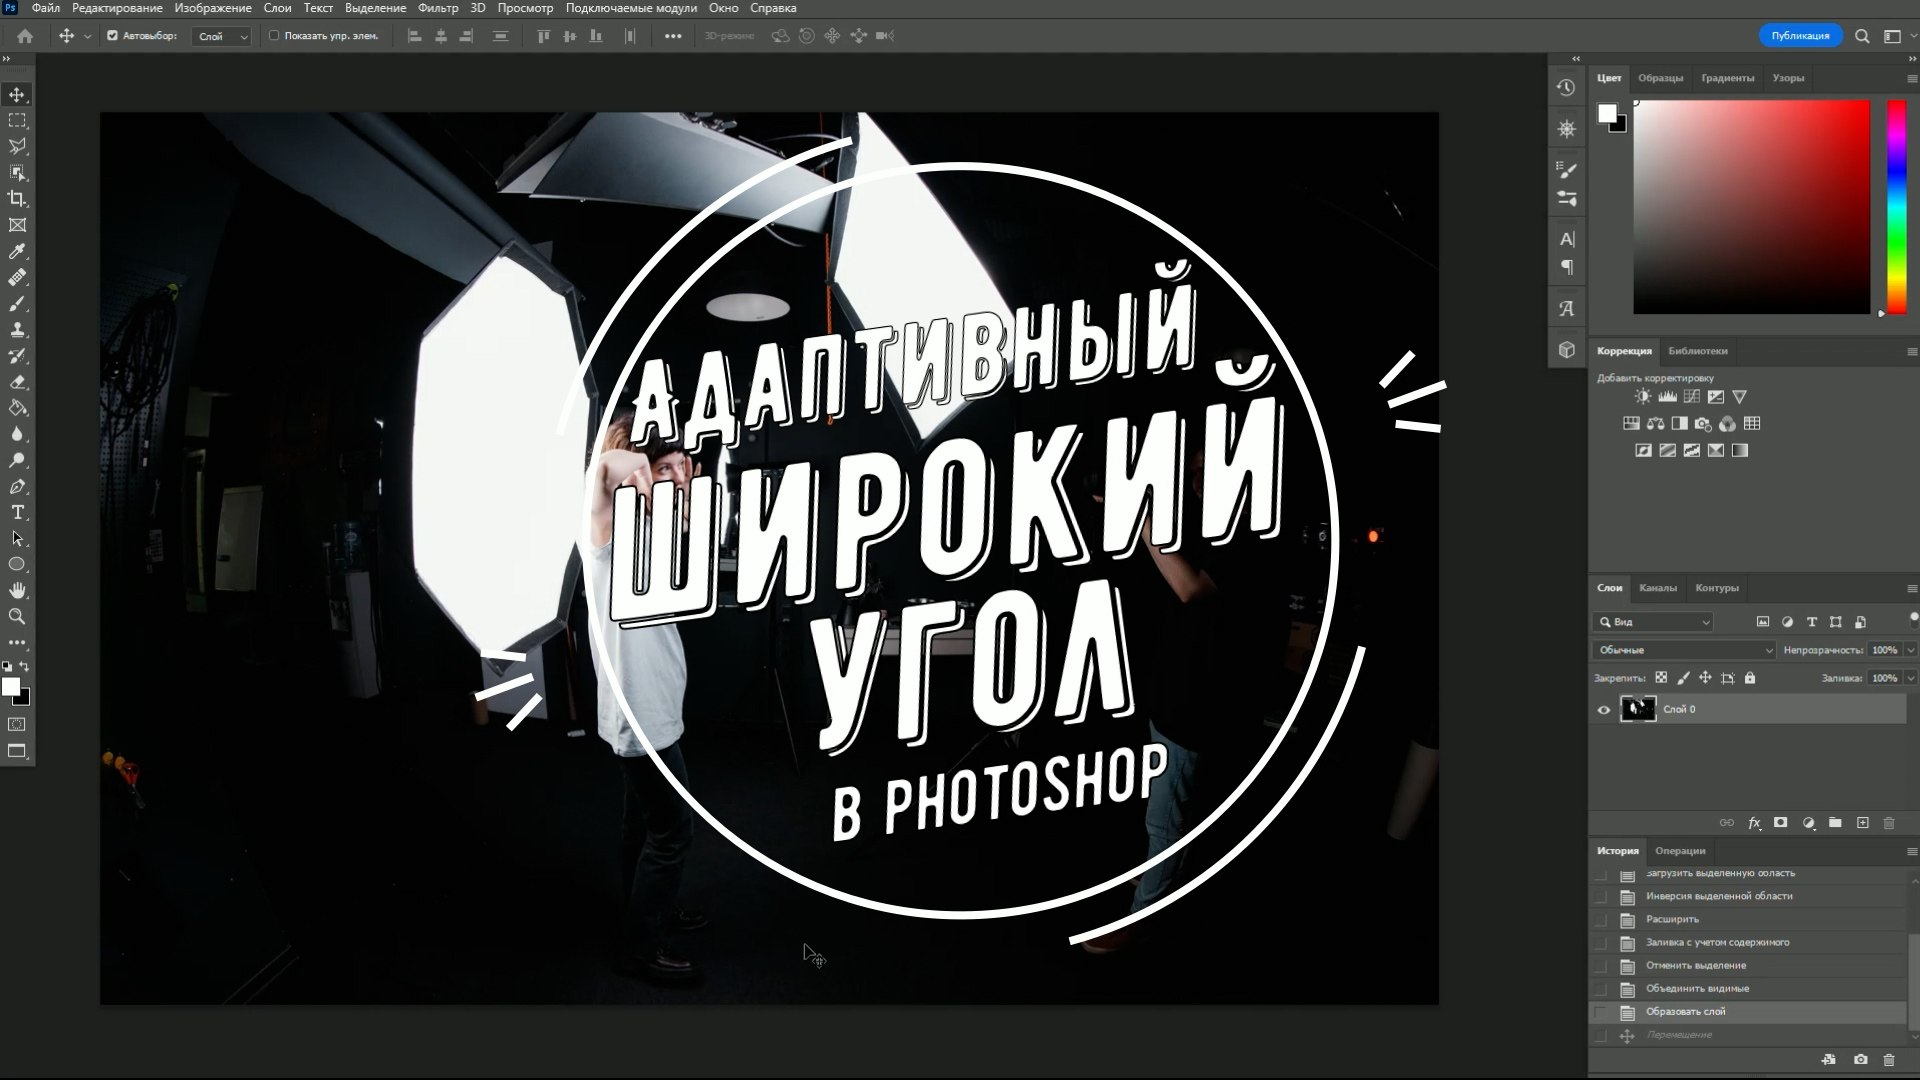Enable Показать упр. элем. checkbox

point(274,36)
